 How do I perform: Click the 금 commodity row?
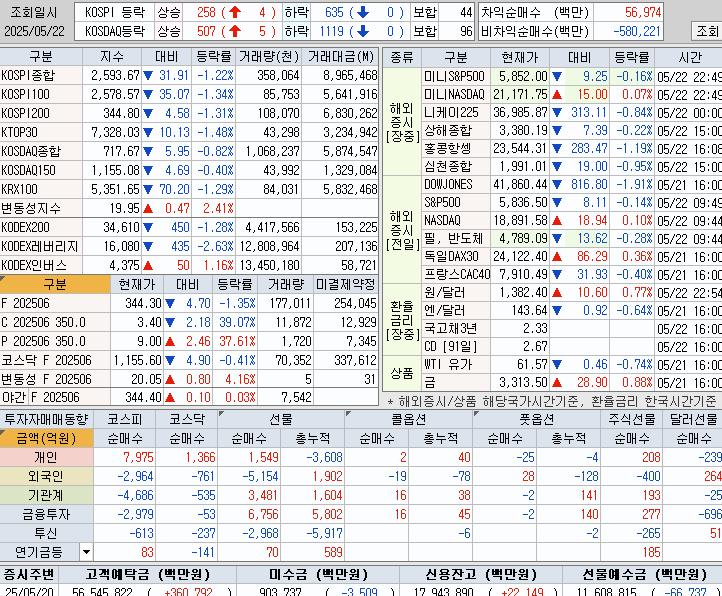572,382
